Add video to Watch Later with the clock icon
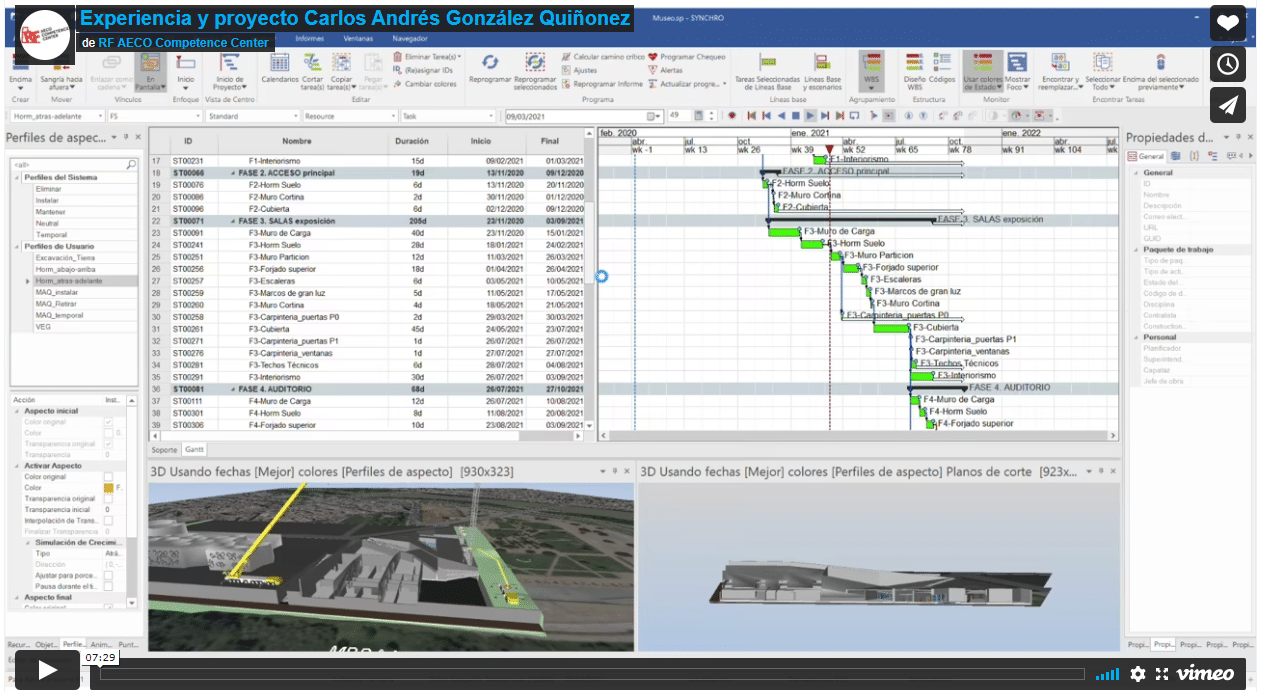This screenshot has height=692, width=1263. 1228,64
